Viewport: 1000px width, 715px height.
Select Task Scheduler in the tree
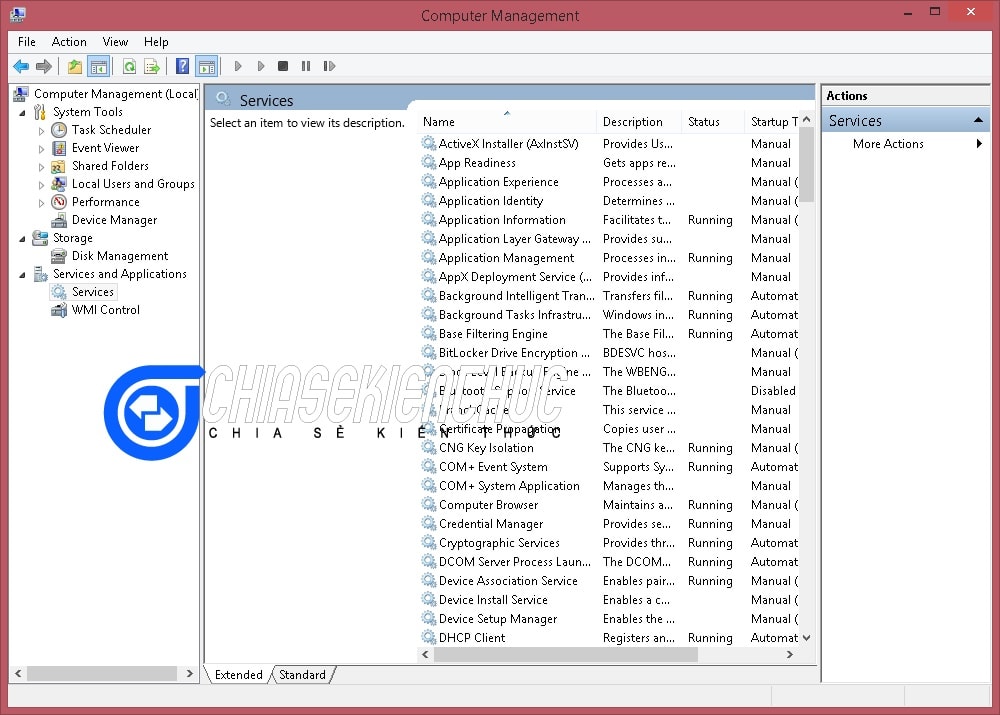(x=111, y=129)
